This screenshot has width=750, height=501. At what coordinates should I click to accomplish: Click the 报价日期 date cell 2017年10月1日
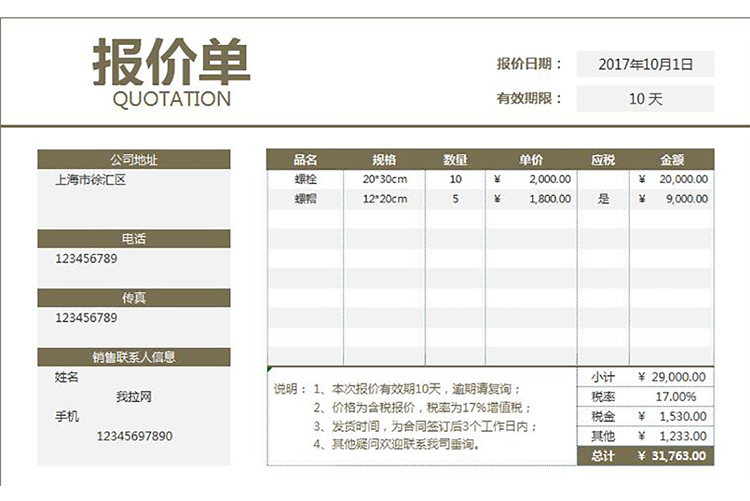click(645, 64)
